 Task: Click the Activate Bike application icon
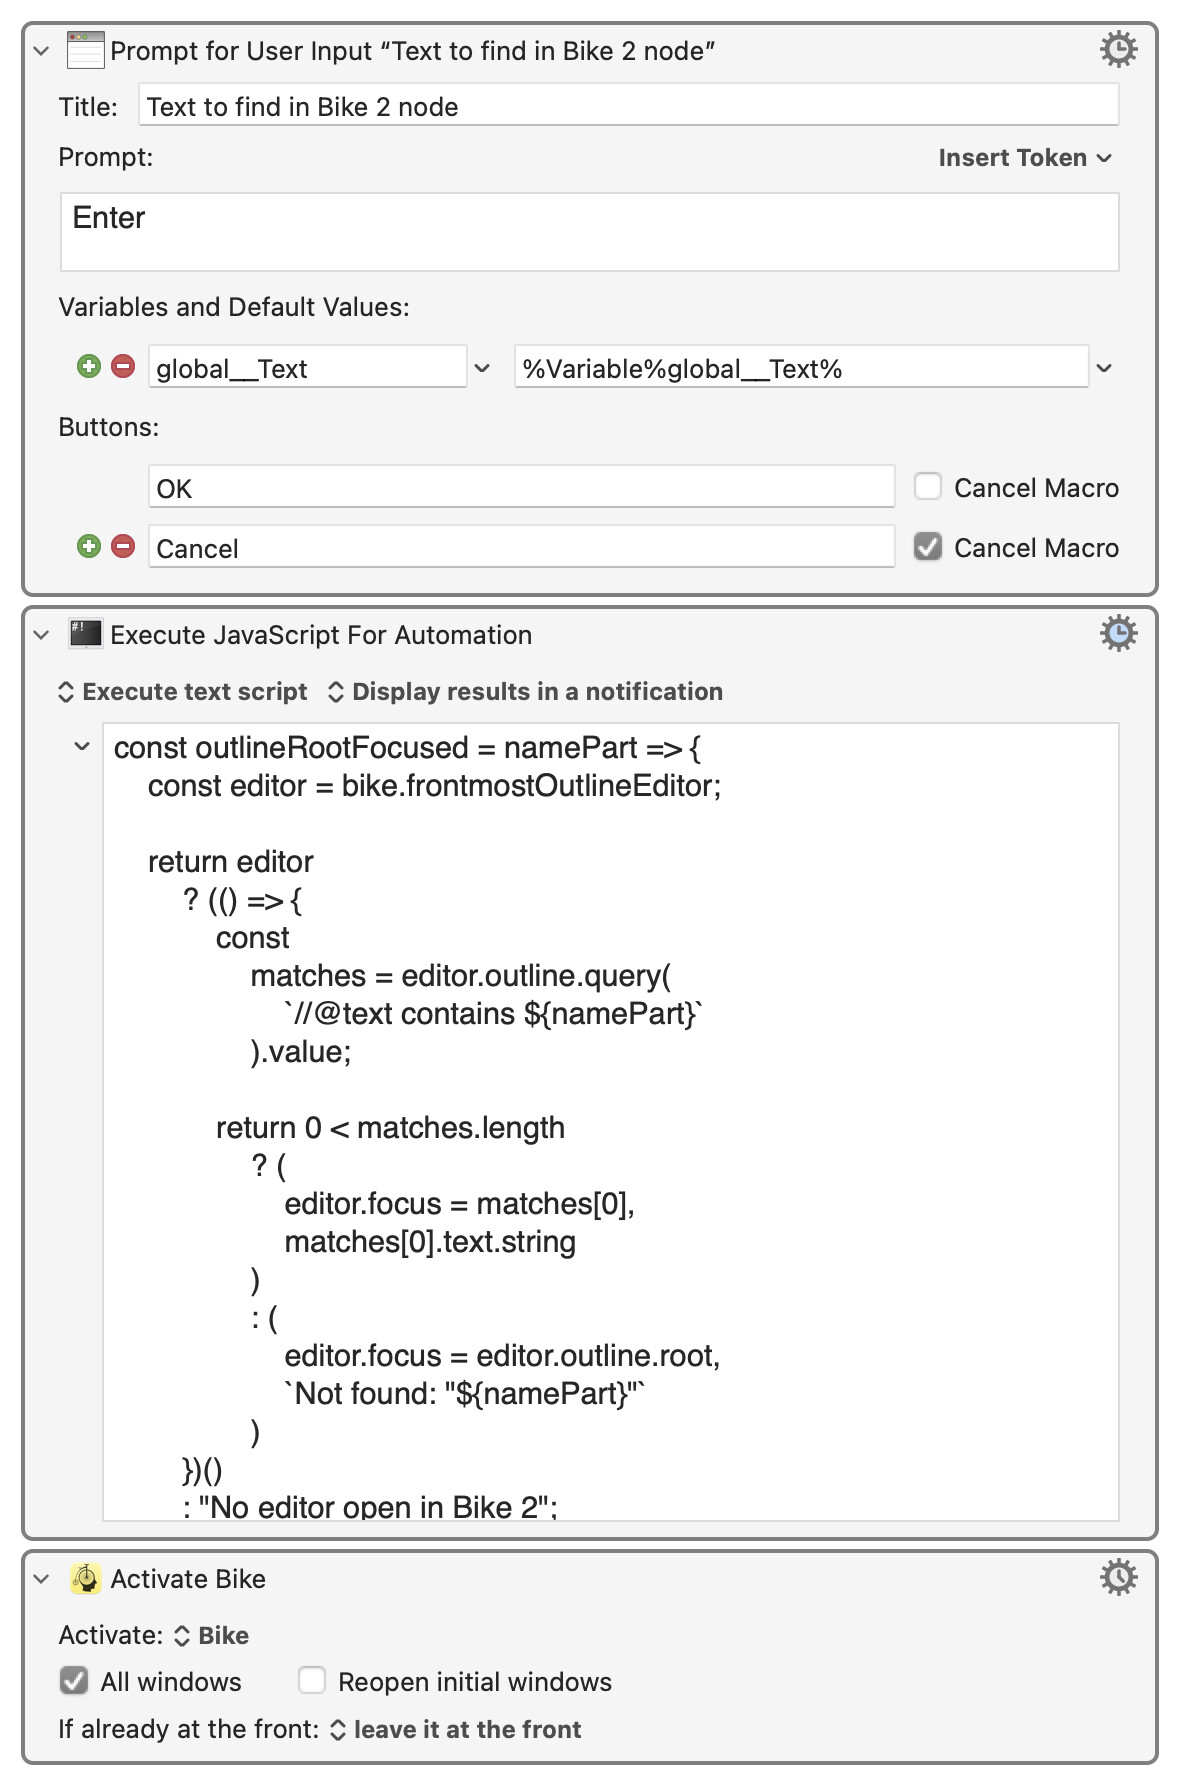(86, 1578)
